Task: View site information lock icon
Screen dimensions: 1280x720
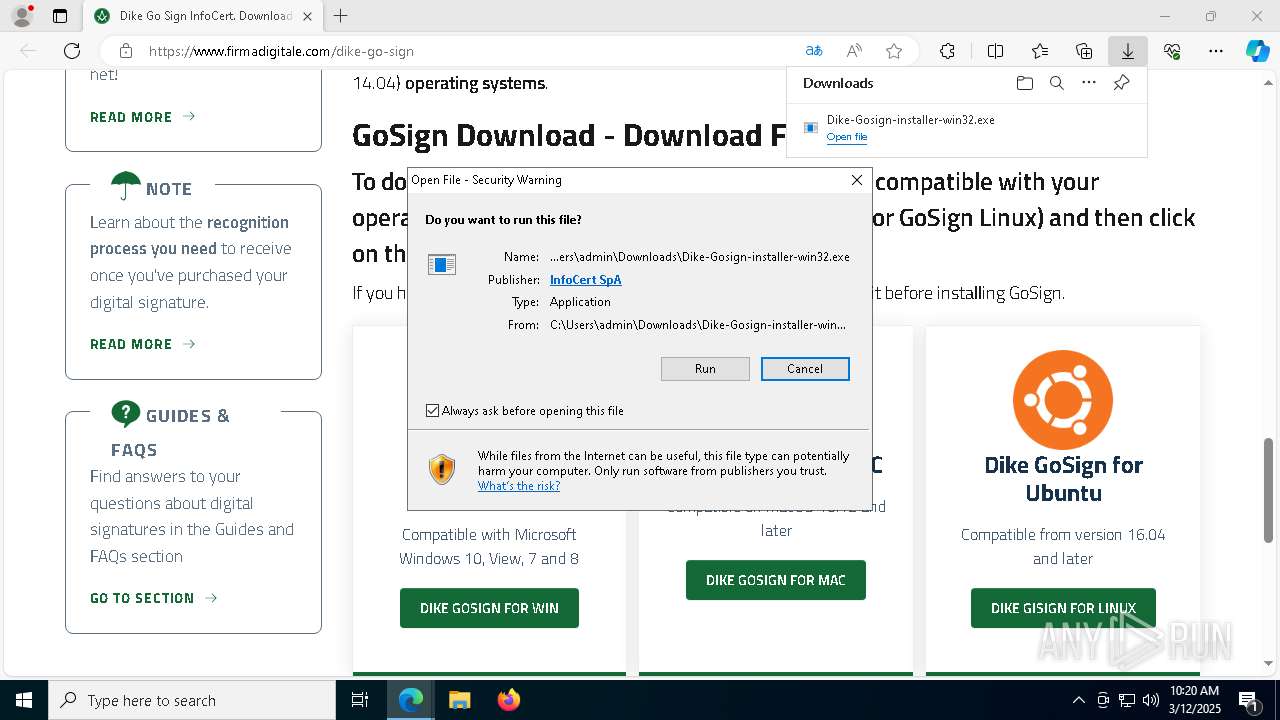Action: (x=126, y=51)
